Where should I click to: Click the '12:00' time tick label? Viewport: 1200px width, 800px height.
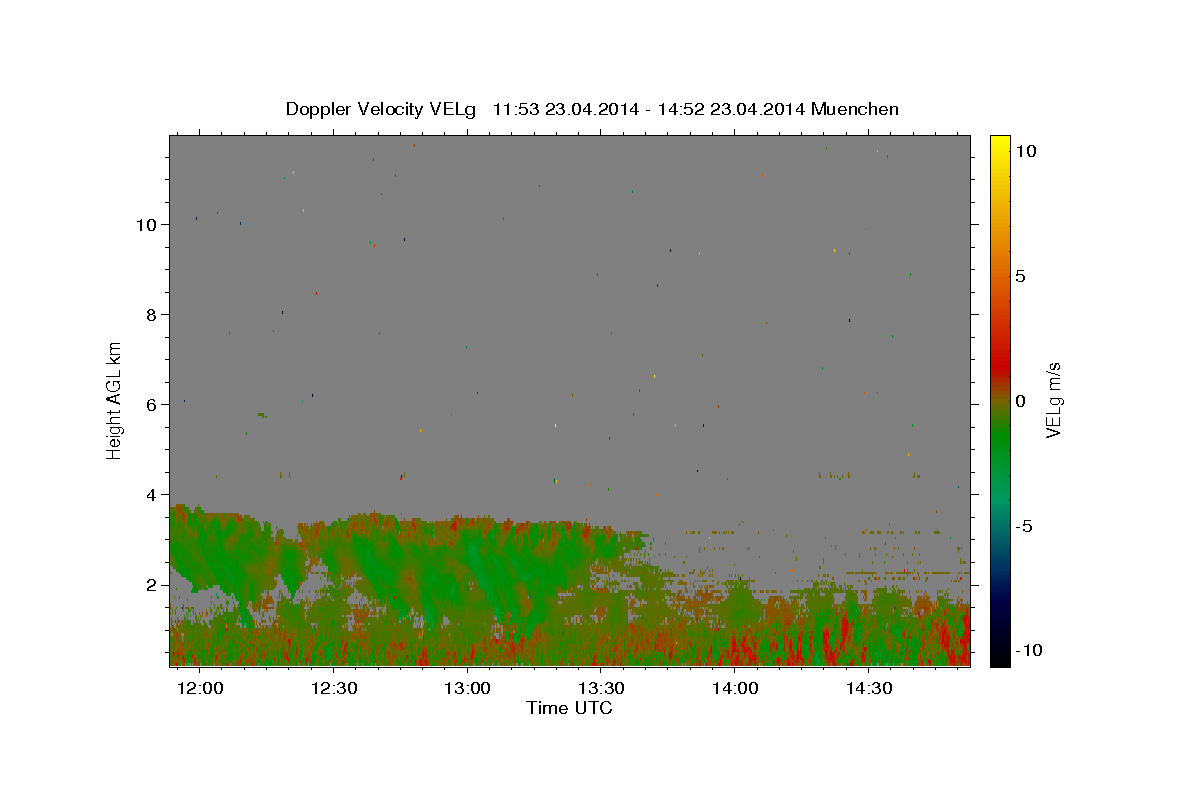point(200,689)
